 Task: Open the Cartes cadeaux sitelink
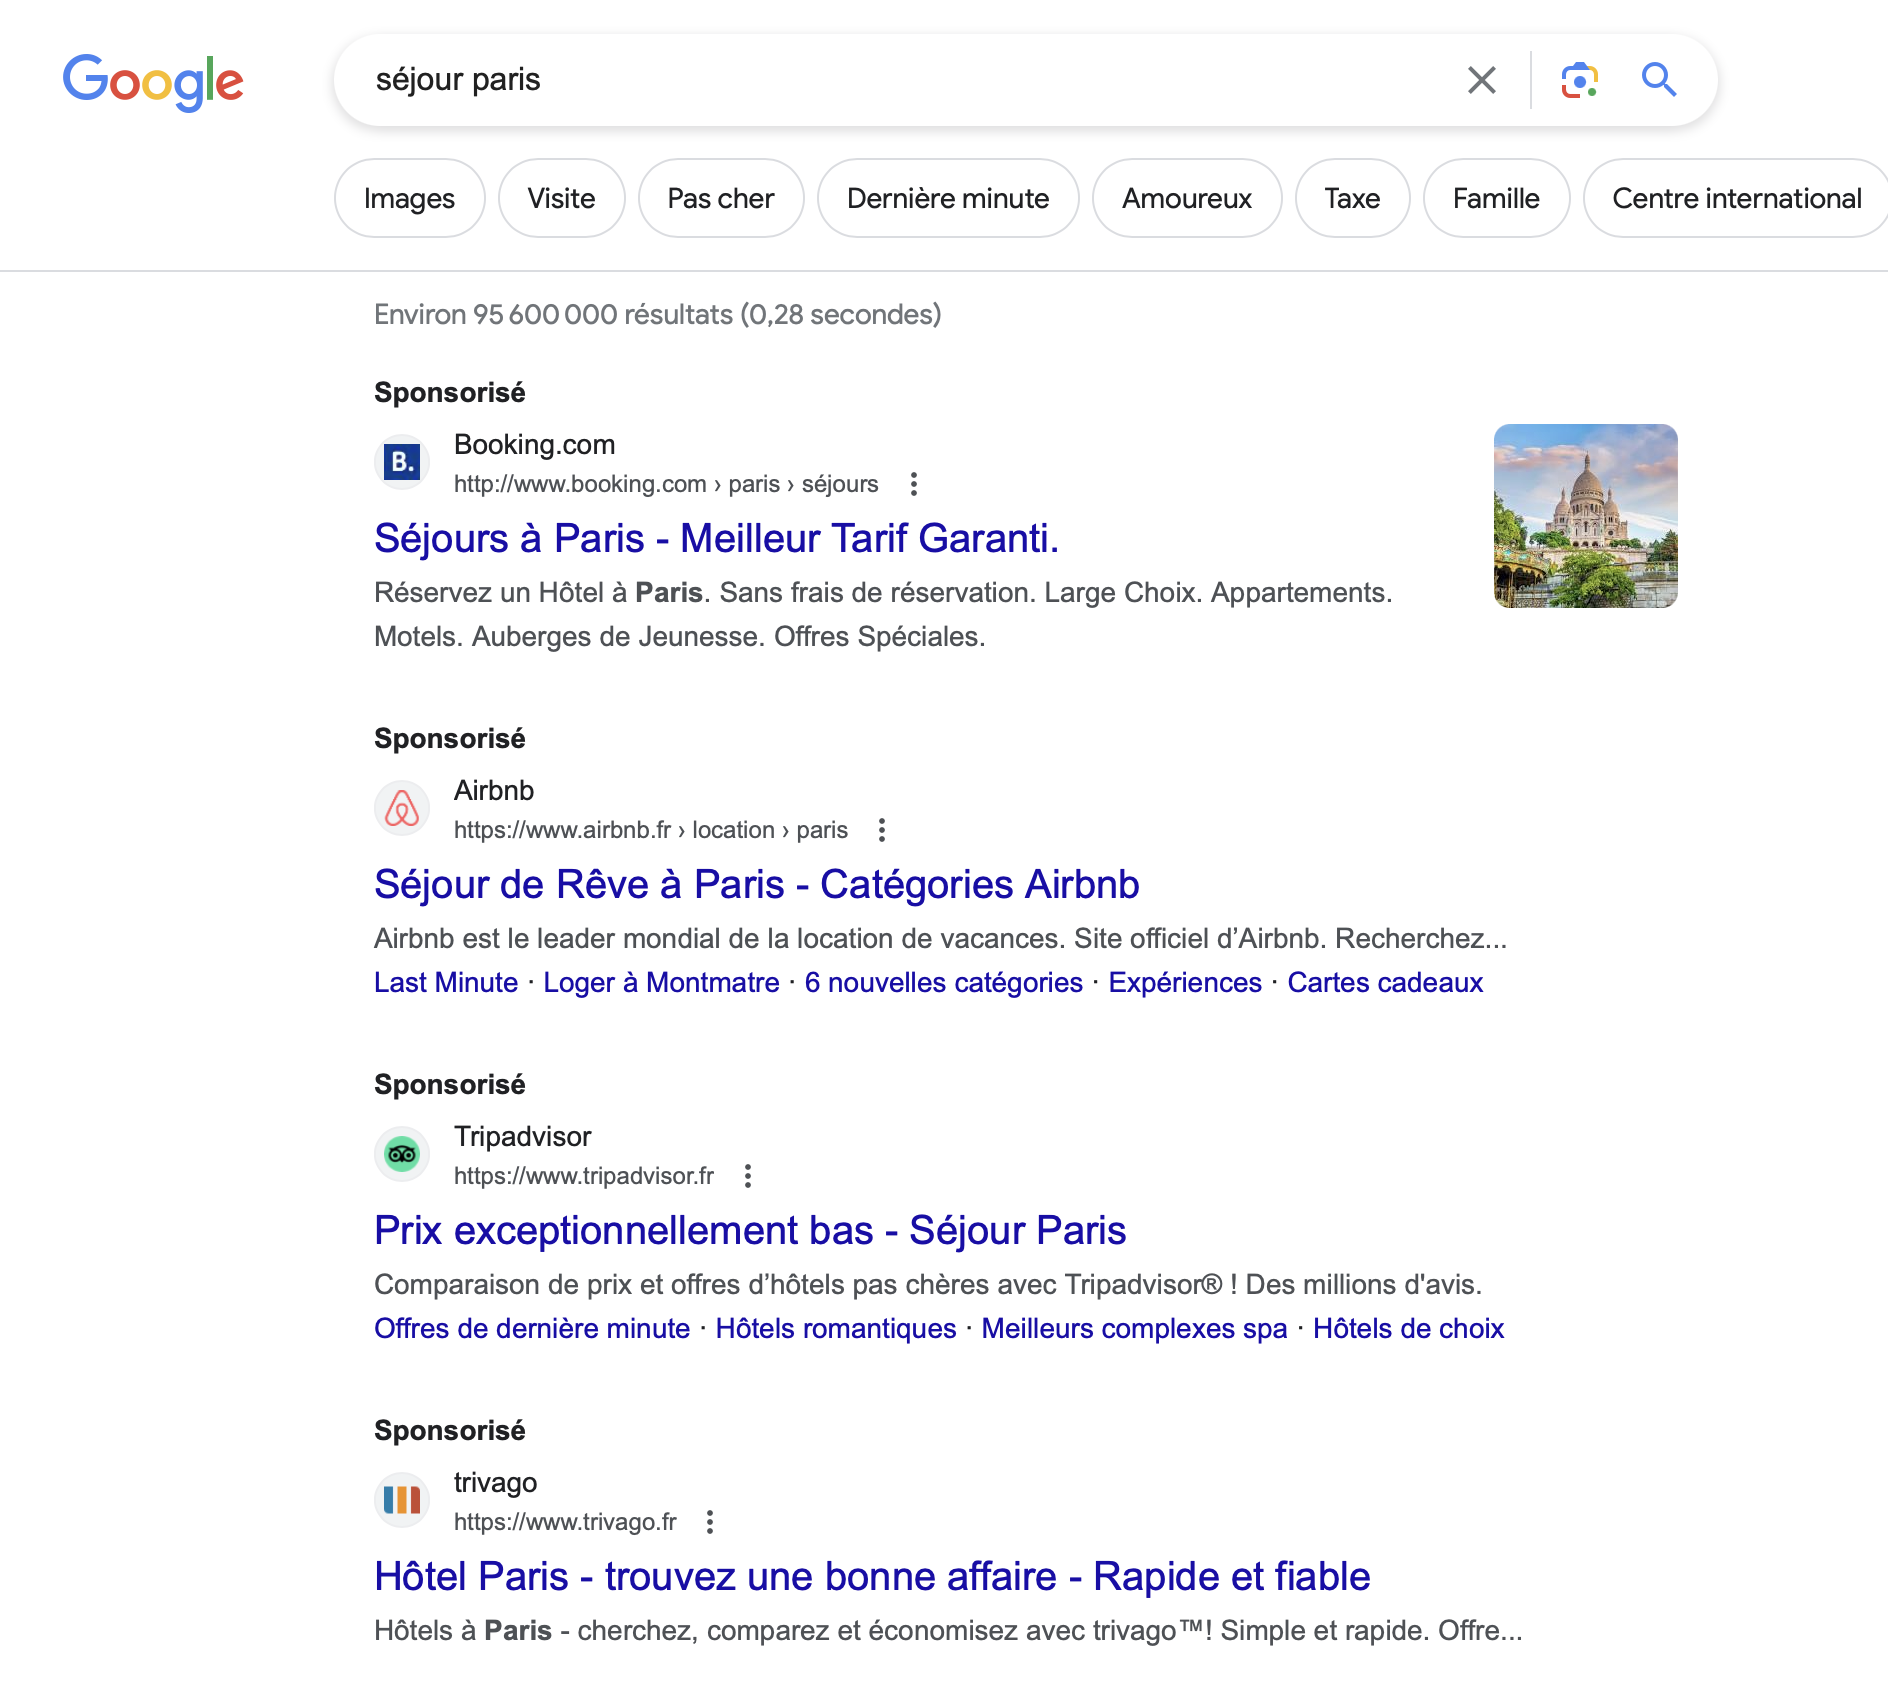click(1385, 982)
